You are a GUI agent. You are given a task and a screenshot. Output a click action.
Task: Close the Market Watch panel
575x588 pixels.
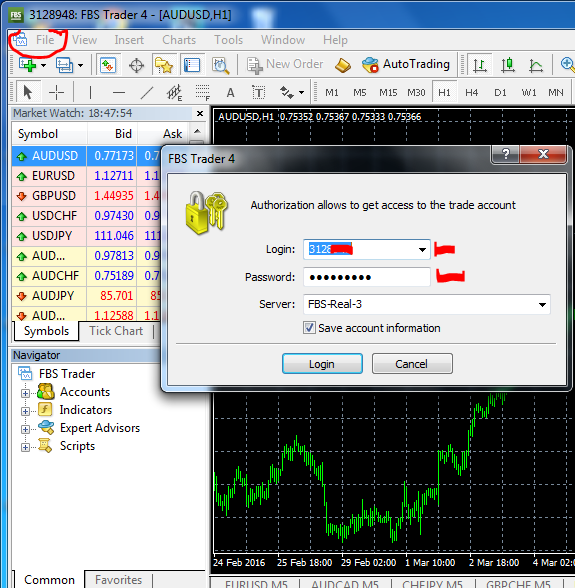pos(200,113)
